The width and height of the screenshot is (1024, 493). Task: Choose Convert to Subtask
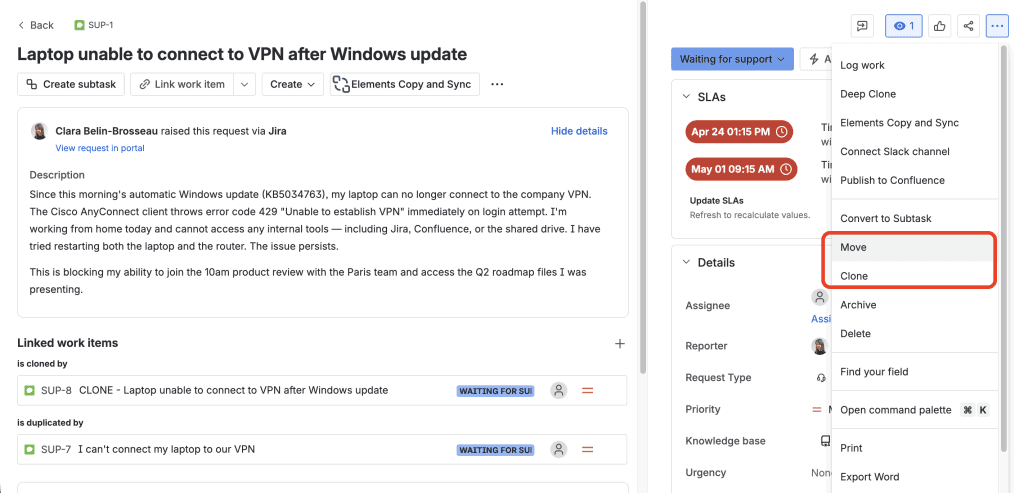[916, 218]
